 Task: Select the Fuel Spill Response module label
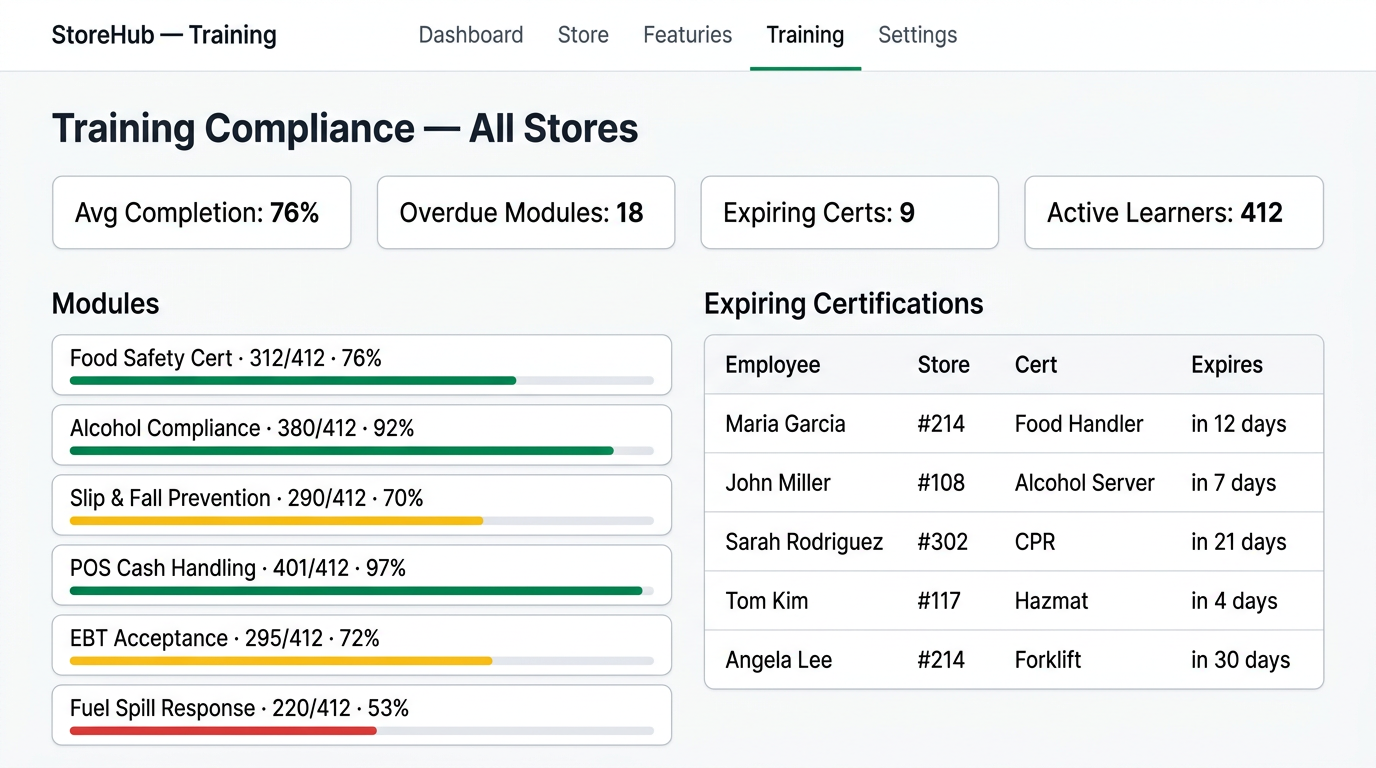tap(240, 708)
